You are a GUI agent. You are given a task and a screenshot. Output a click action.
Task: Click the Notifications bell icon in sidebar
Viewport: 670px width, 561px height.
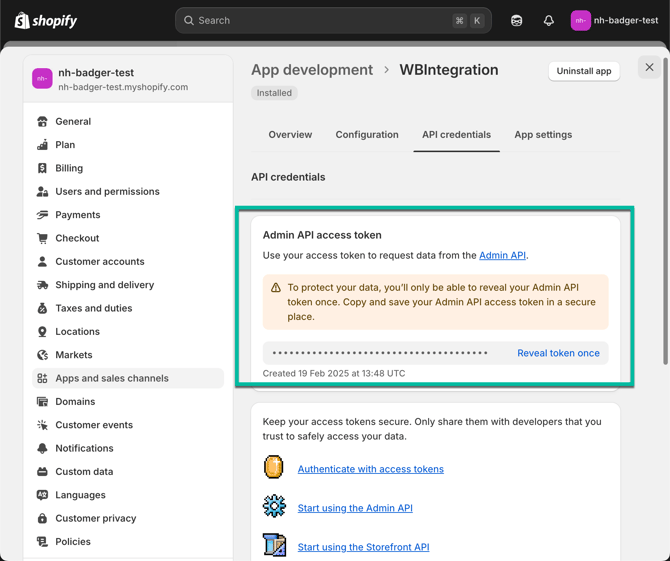click(42, 448)
